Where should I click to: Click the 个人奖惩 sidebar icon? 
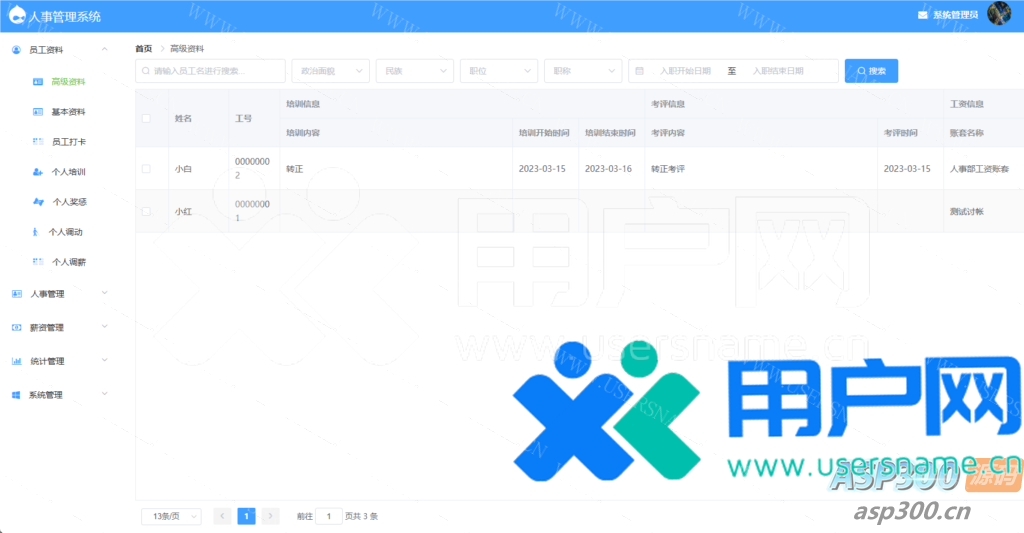click(37, 202)
